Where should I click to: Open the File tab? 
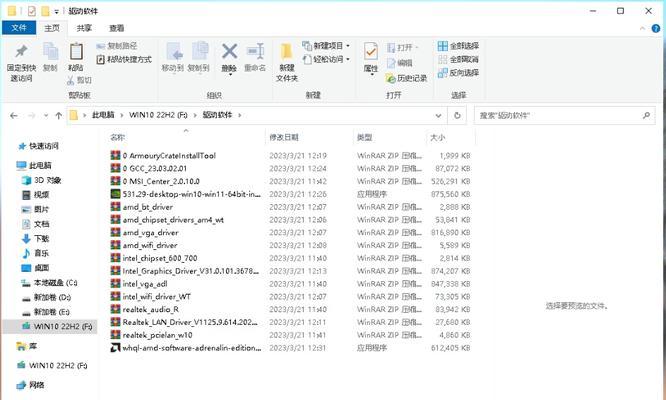[19, 28]
